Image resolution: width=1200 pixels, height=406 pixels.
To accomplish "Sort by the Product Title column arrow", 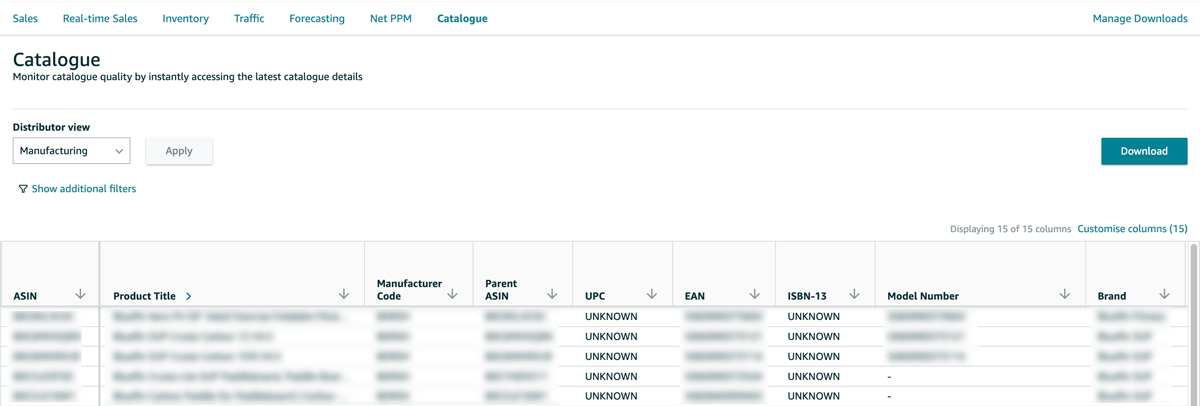I will (x=344, y=294).
